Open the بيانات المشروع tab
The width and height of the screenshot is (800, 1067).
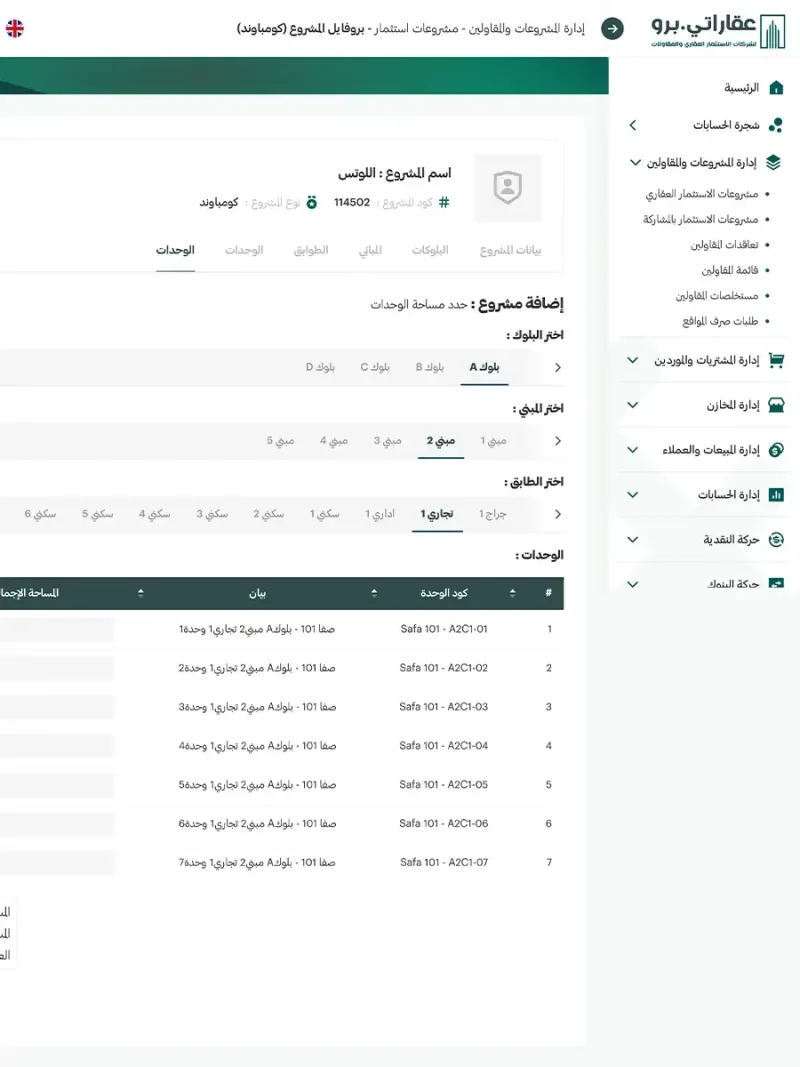[x=510, y=250]
